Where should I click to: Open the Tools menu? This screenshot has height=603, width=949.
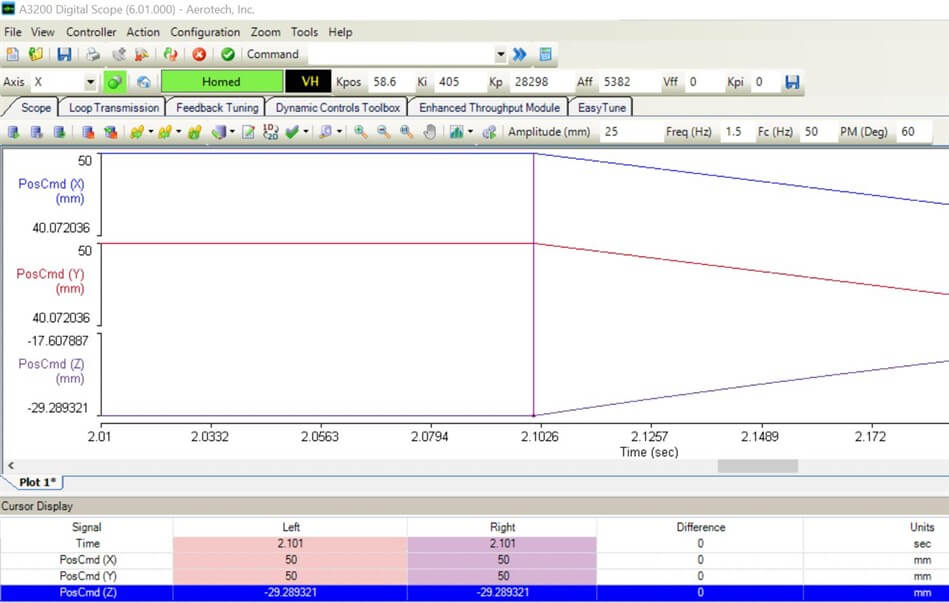coord(304,32)
